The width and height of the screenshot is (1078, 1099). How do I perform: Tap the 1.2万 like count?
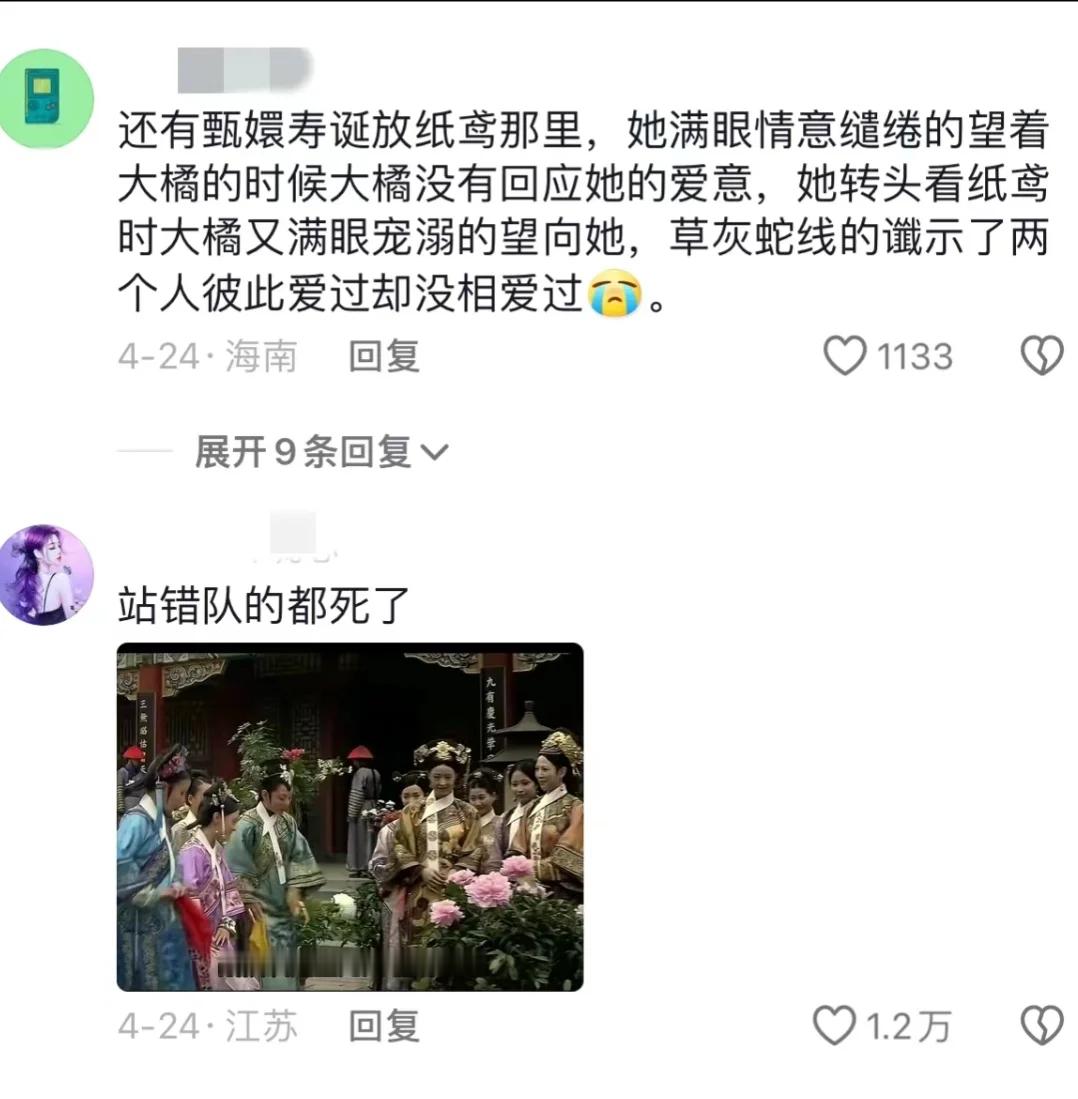click(909, 1026)
